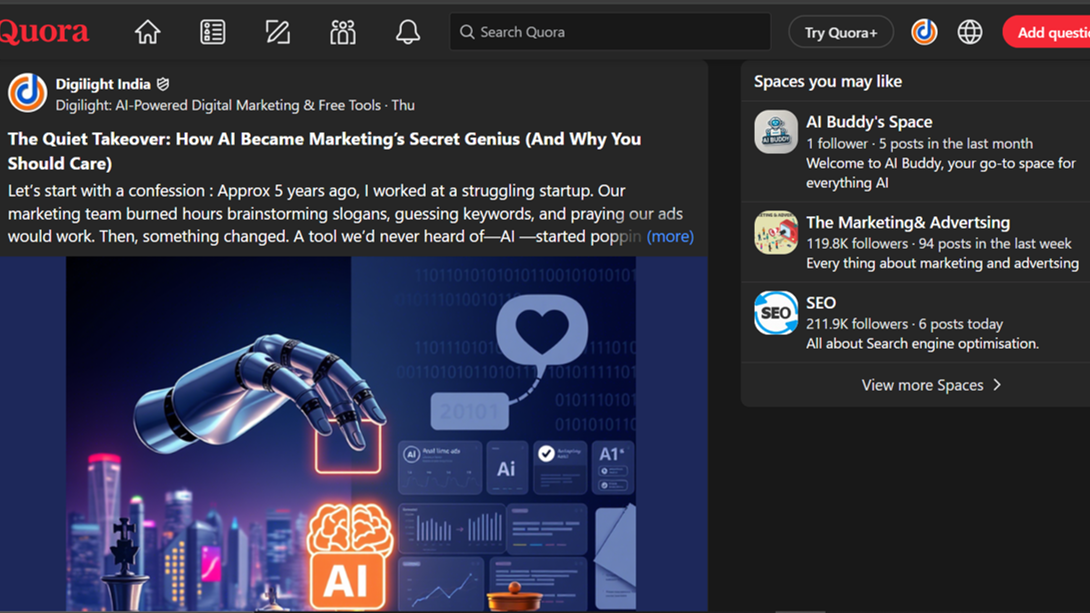Expand the post with the (more) link
Screen dimensions: 1090x613
670,236
